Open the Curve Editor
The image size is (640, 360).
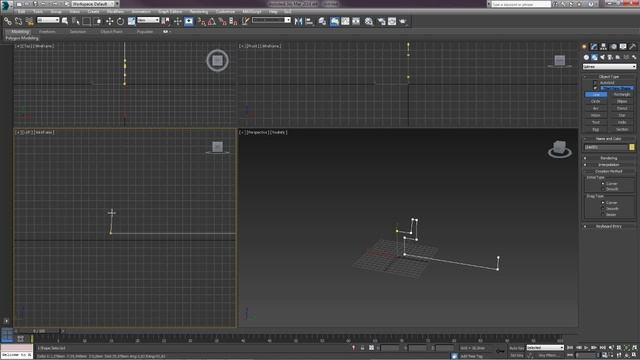345,21
